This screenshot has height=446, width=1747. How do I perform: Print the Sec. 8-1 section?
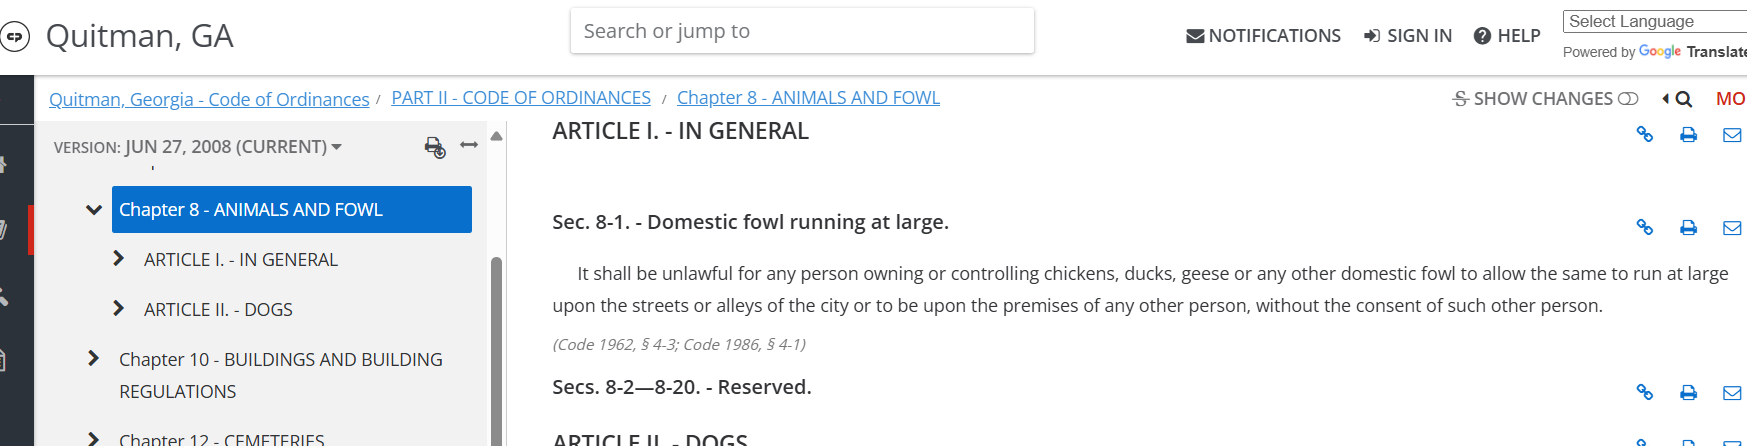1688,227
